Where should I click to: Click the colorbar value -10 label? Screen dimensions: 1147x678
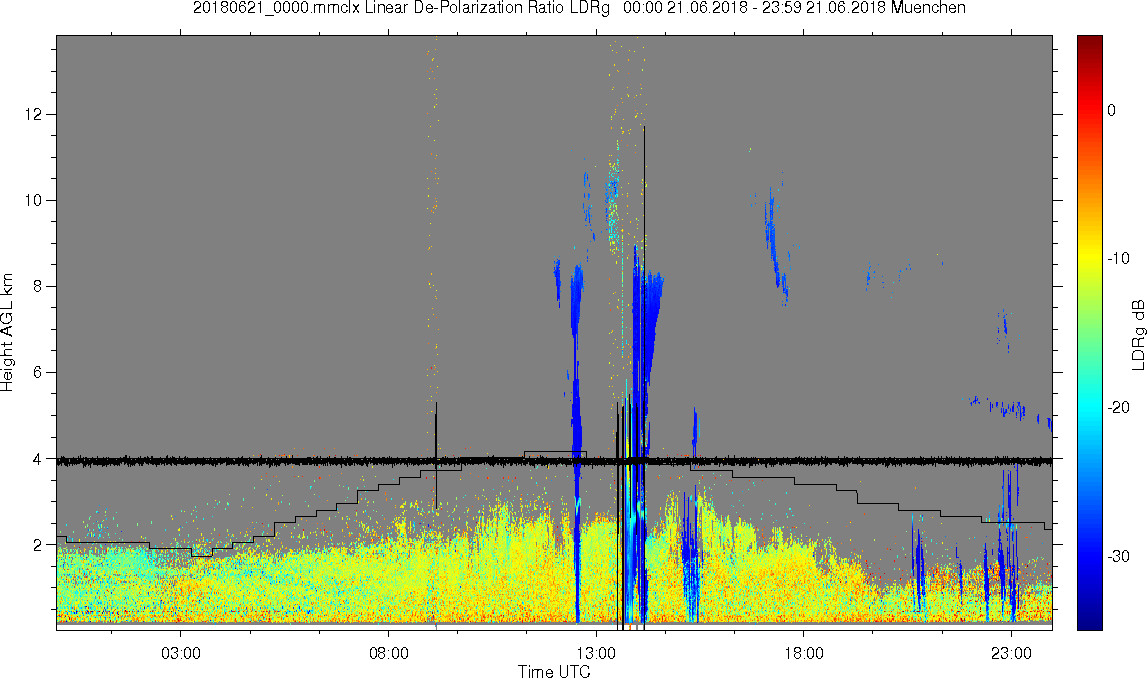click(1118, 258)
